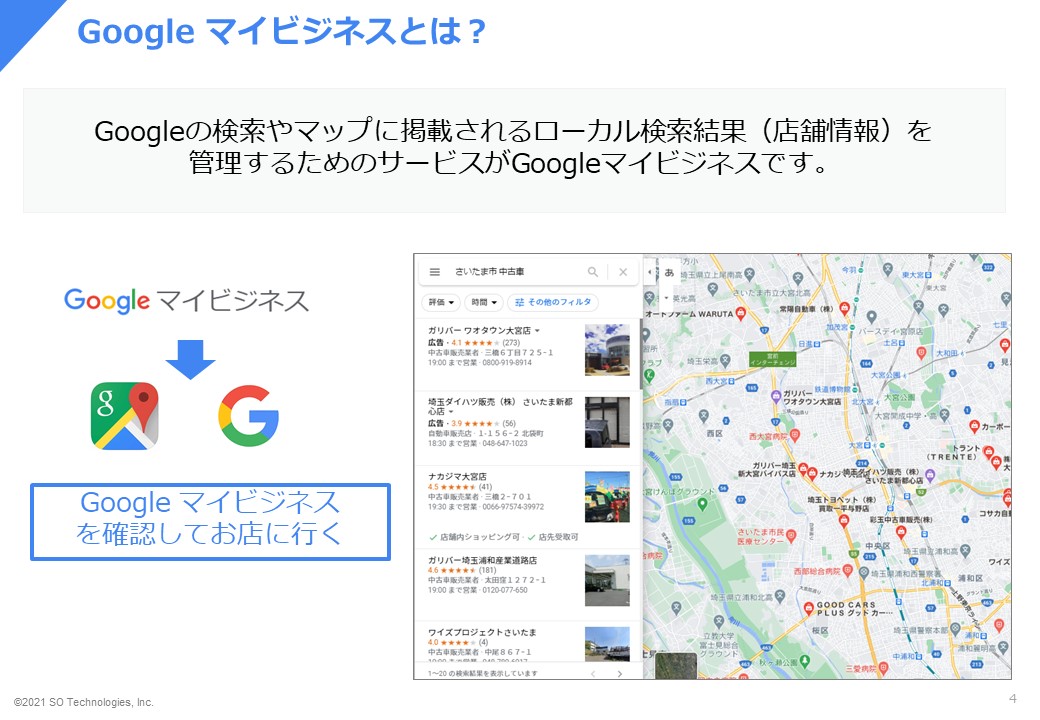Click the オートファーム WARUTA map pin
The image size is (1040, 720).
(741, 313)
